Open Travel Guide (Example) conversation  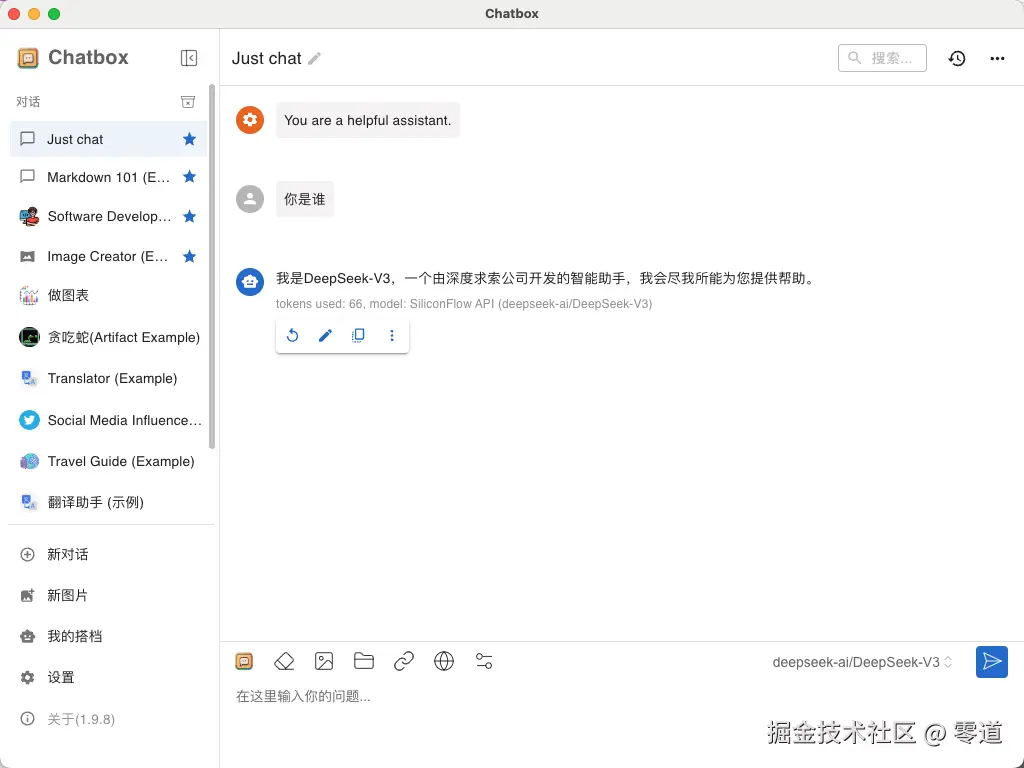pos(108,462)
